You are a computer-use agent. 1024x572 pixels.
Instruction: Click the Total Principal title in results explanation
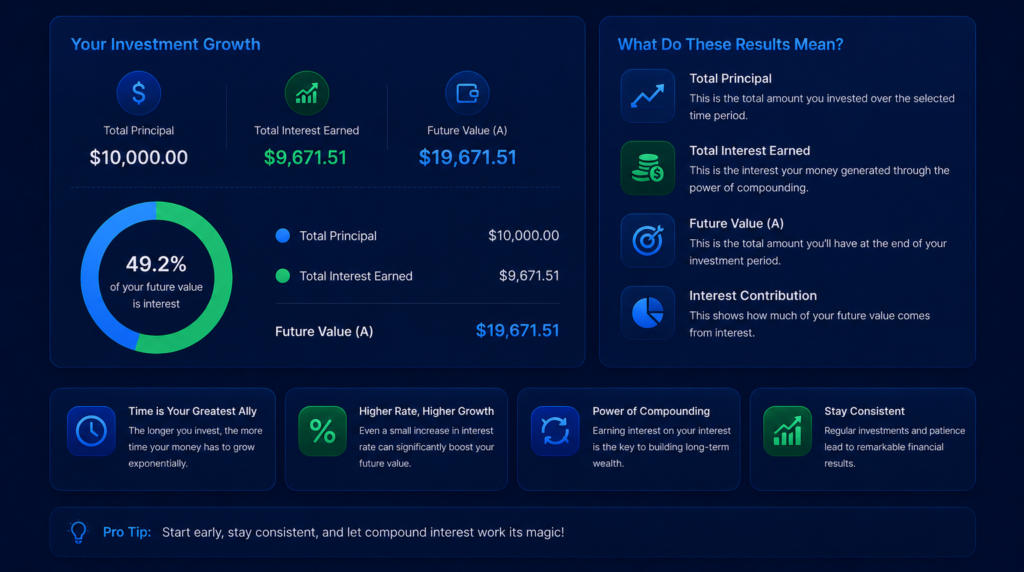tap(730, 78)
